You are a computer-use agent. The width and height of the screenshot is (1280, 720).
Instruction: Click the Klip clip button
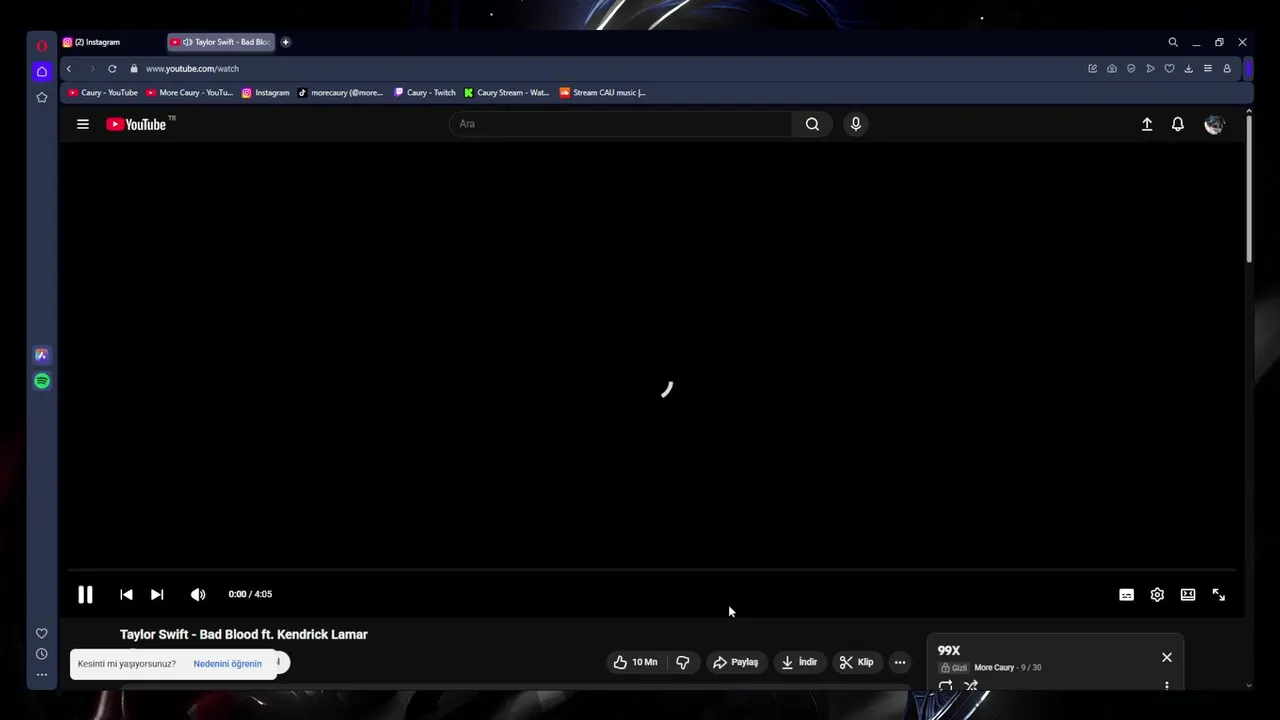856,662
